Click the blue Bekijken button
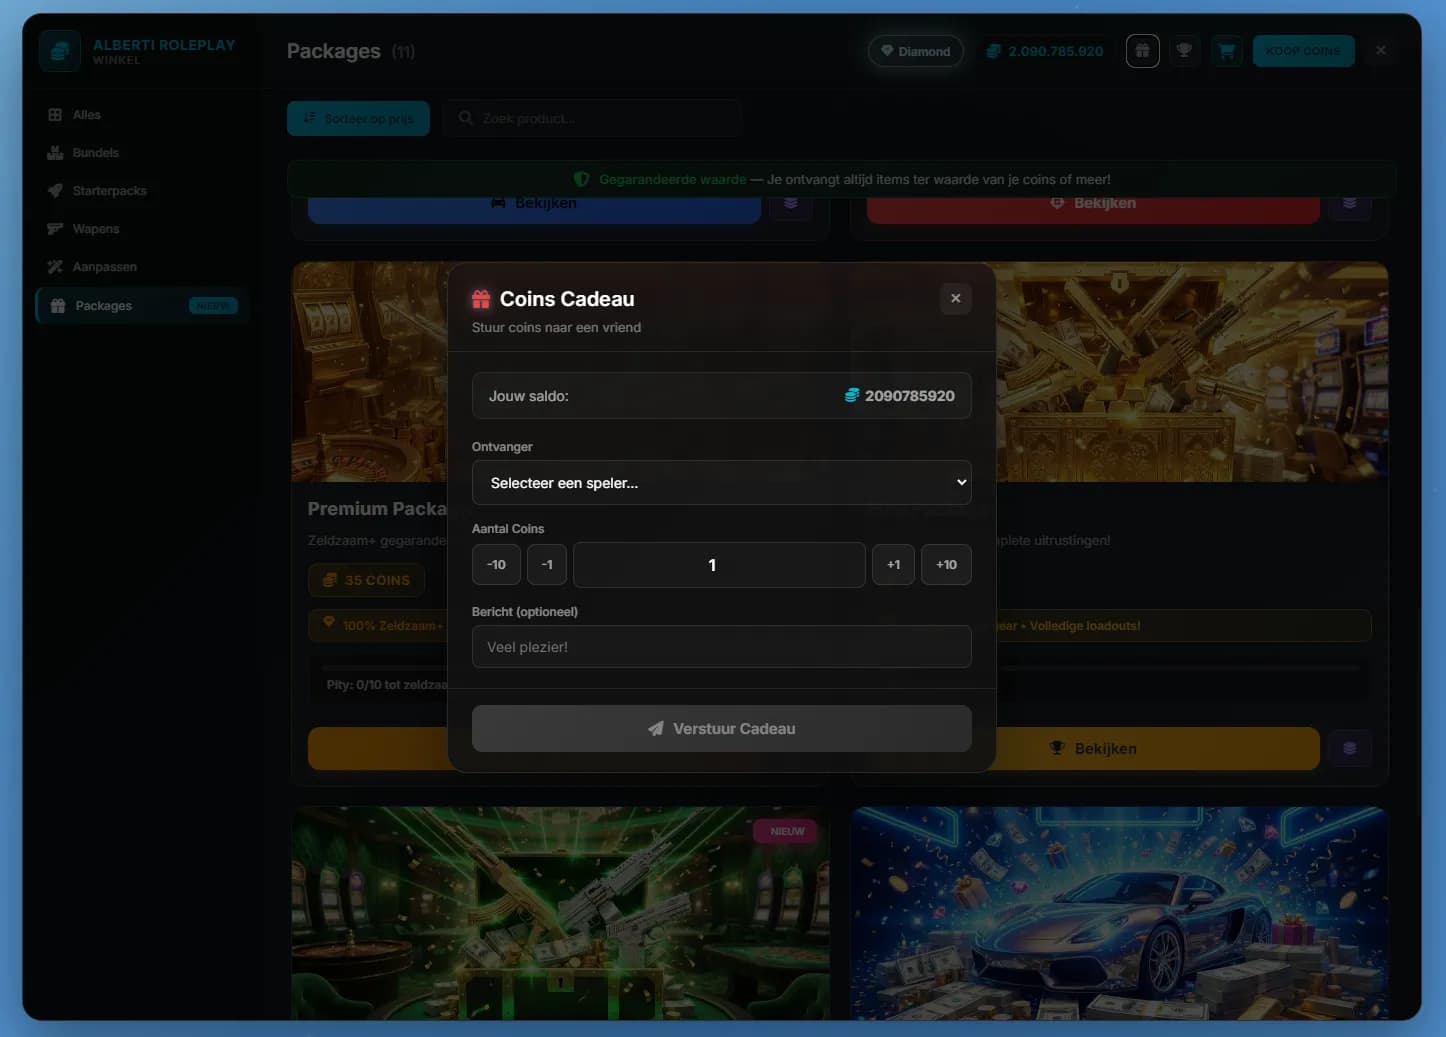 click(x=534, y=206)
